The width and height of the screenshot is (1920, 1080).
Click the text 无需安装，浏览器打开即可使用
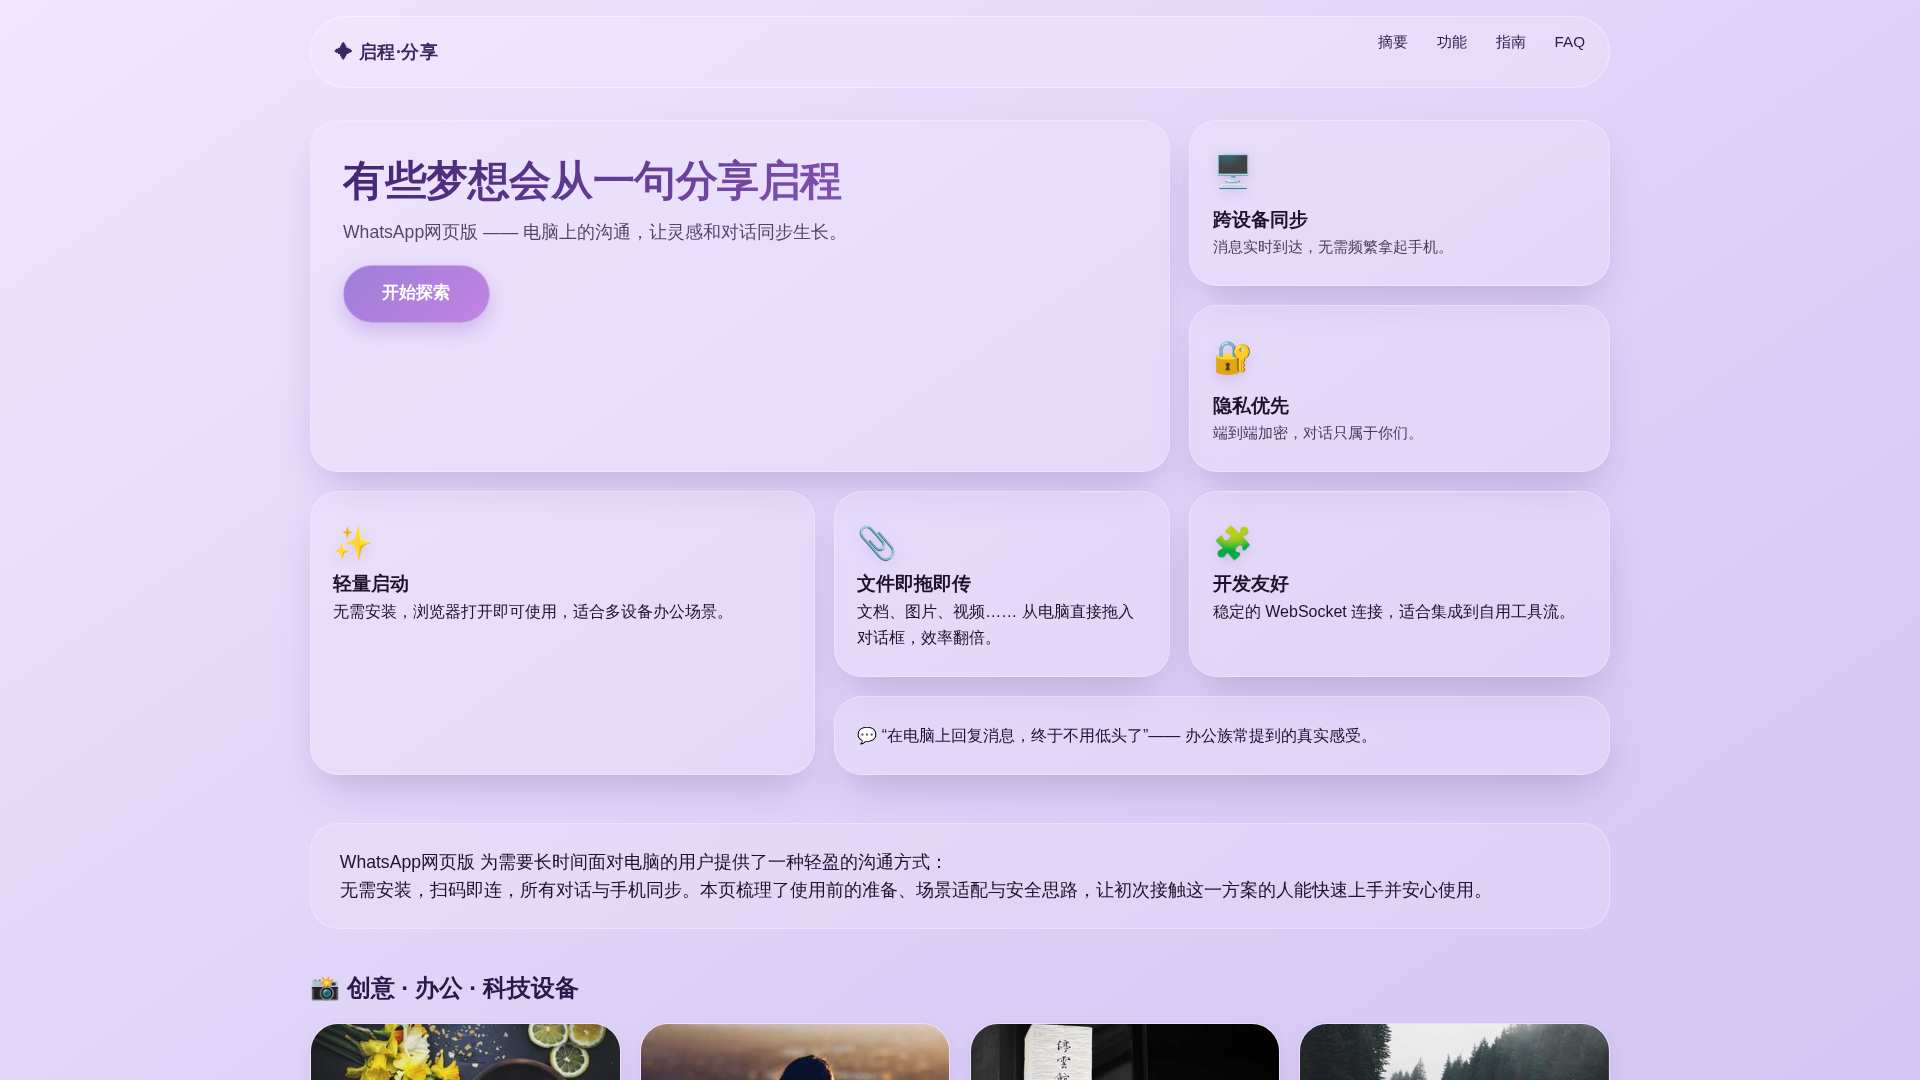coord(445,612)
